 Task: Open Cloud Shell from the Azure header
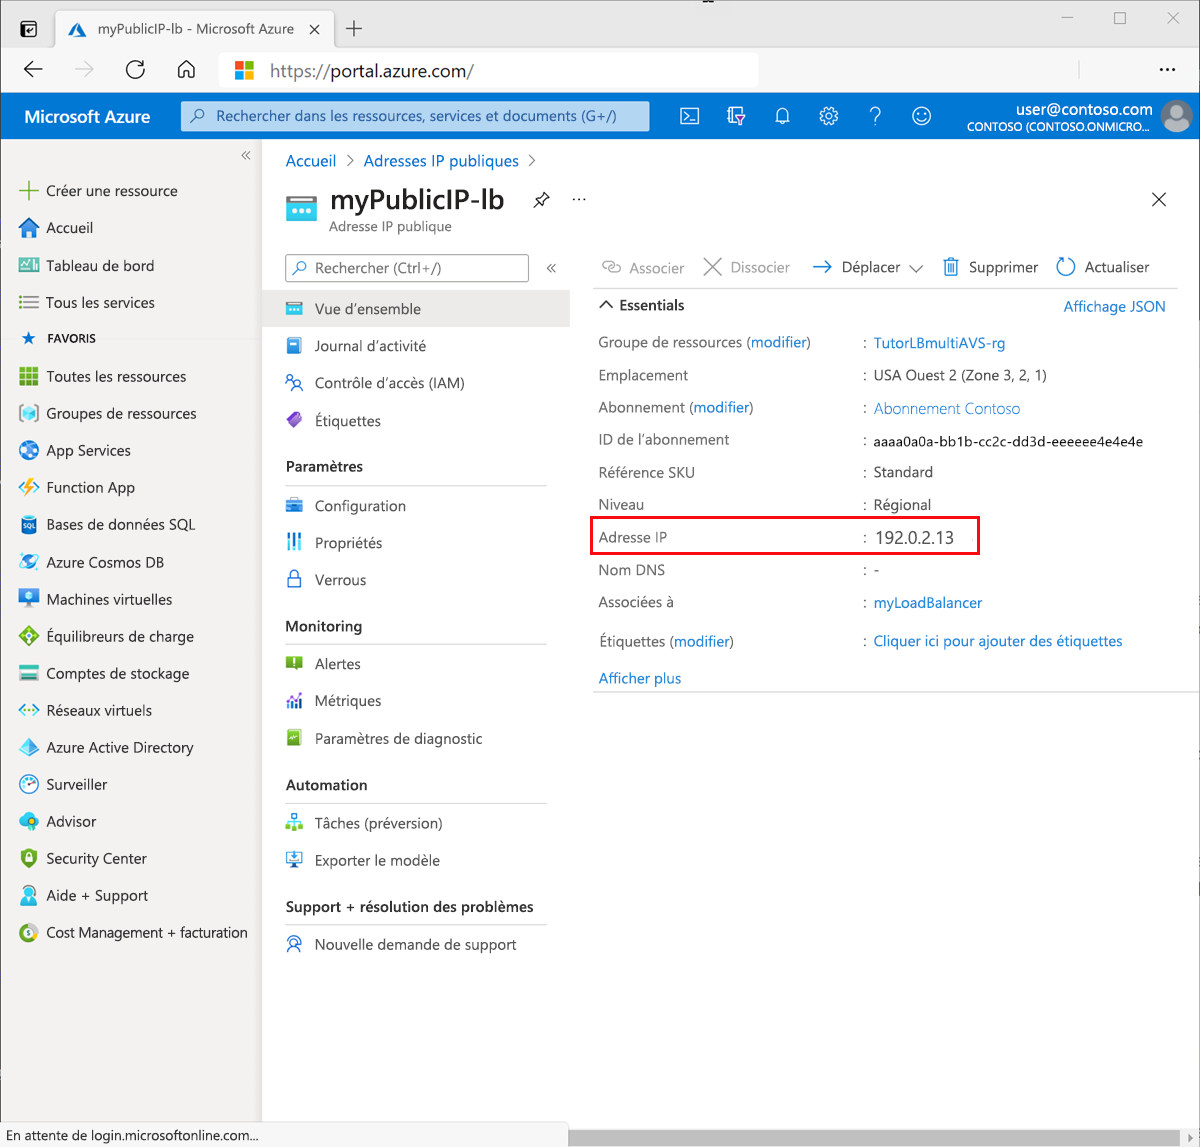tap(689, 116)
